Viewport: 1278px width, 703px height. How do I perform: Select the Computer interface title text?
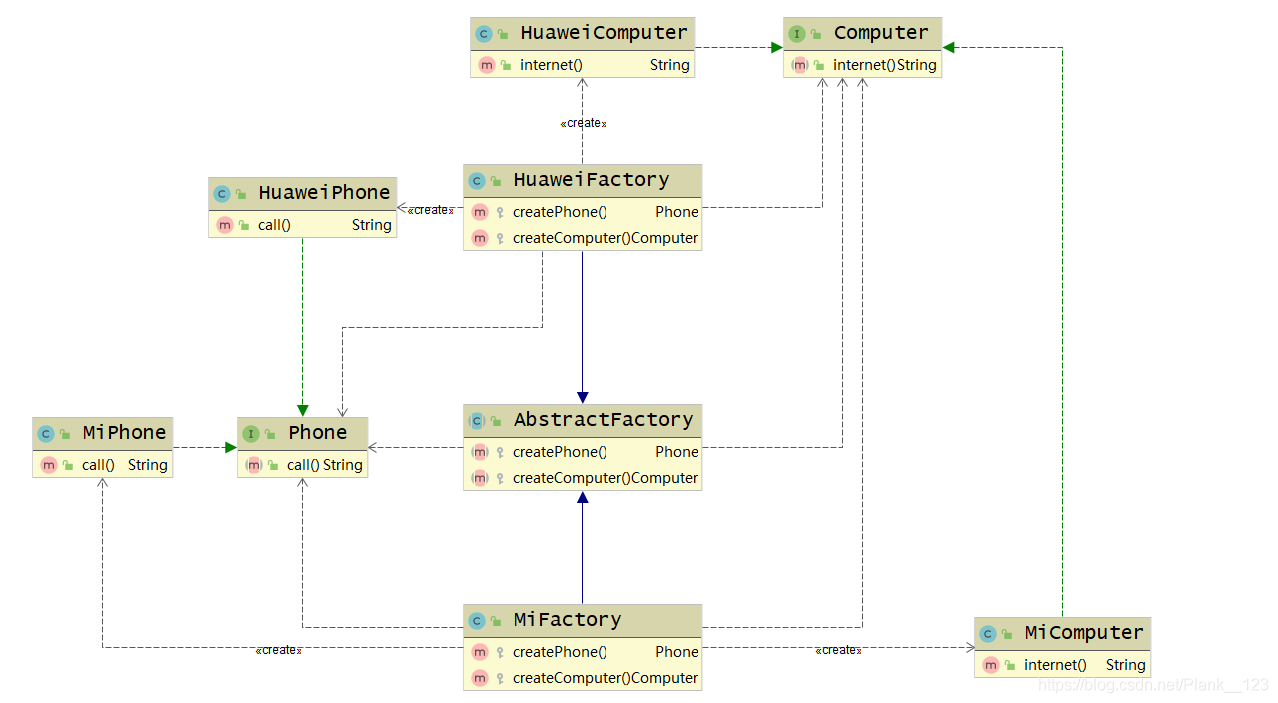point(881,33)
